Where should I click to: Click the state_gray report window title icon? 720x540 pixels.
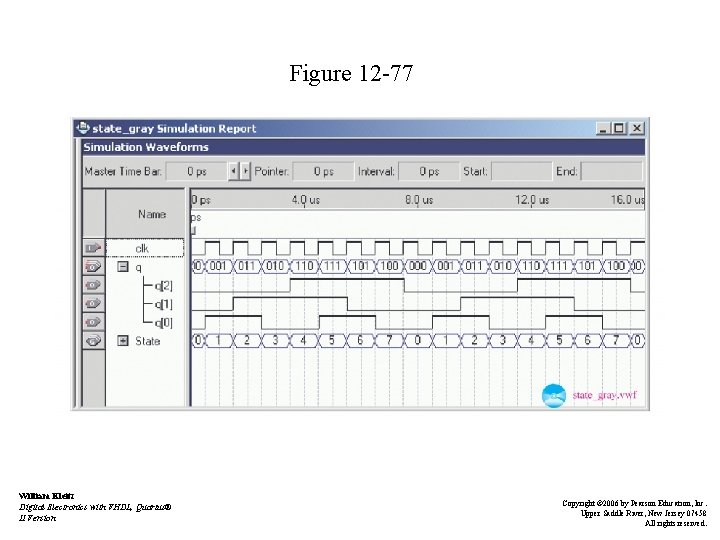coord(83,128)
